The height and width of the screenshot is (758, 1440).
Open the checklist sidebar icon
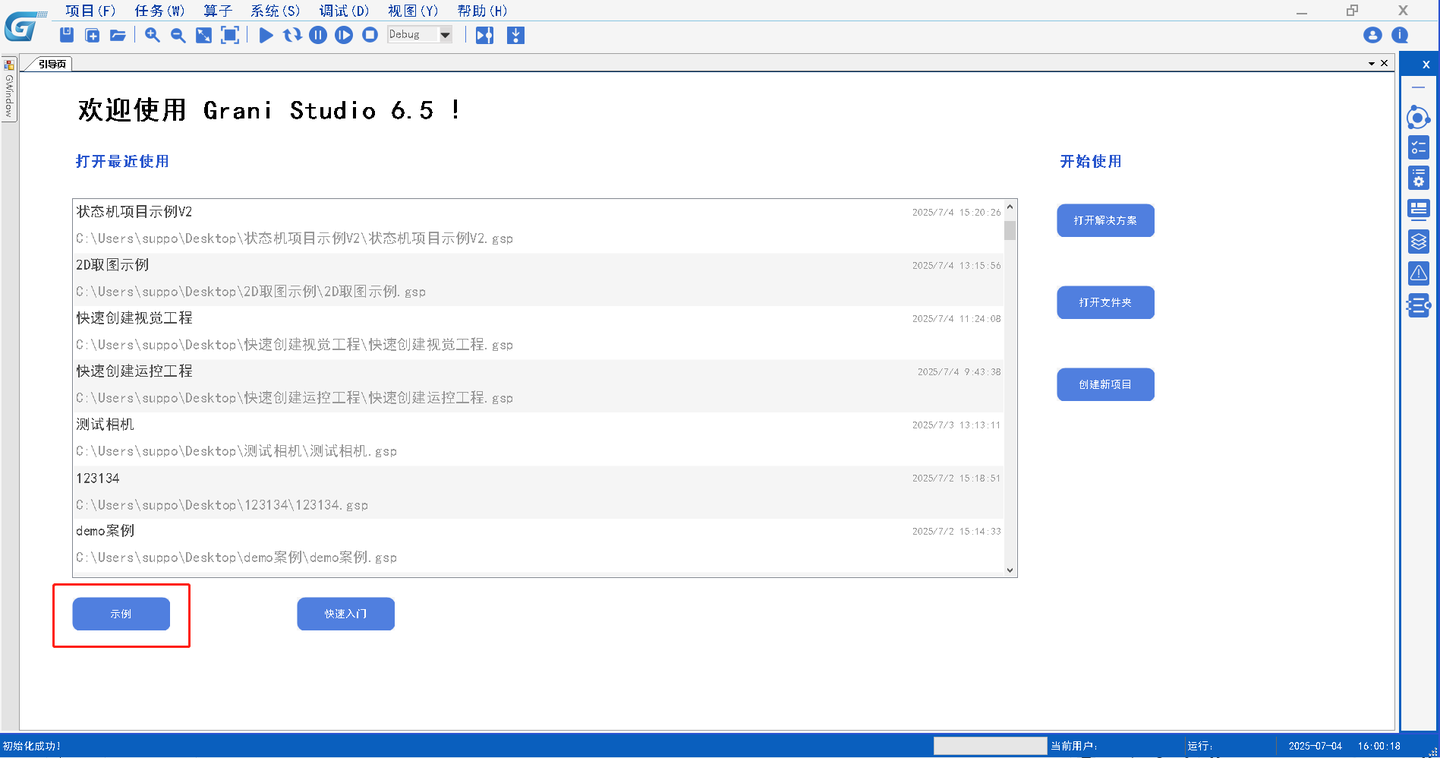click(1418, 148)
